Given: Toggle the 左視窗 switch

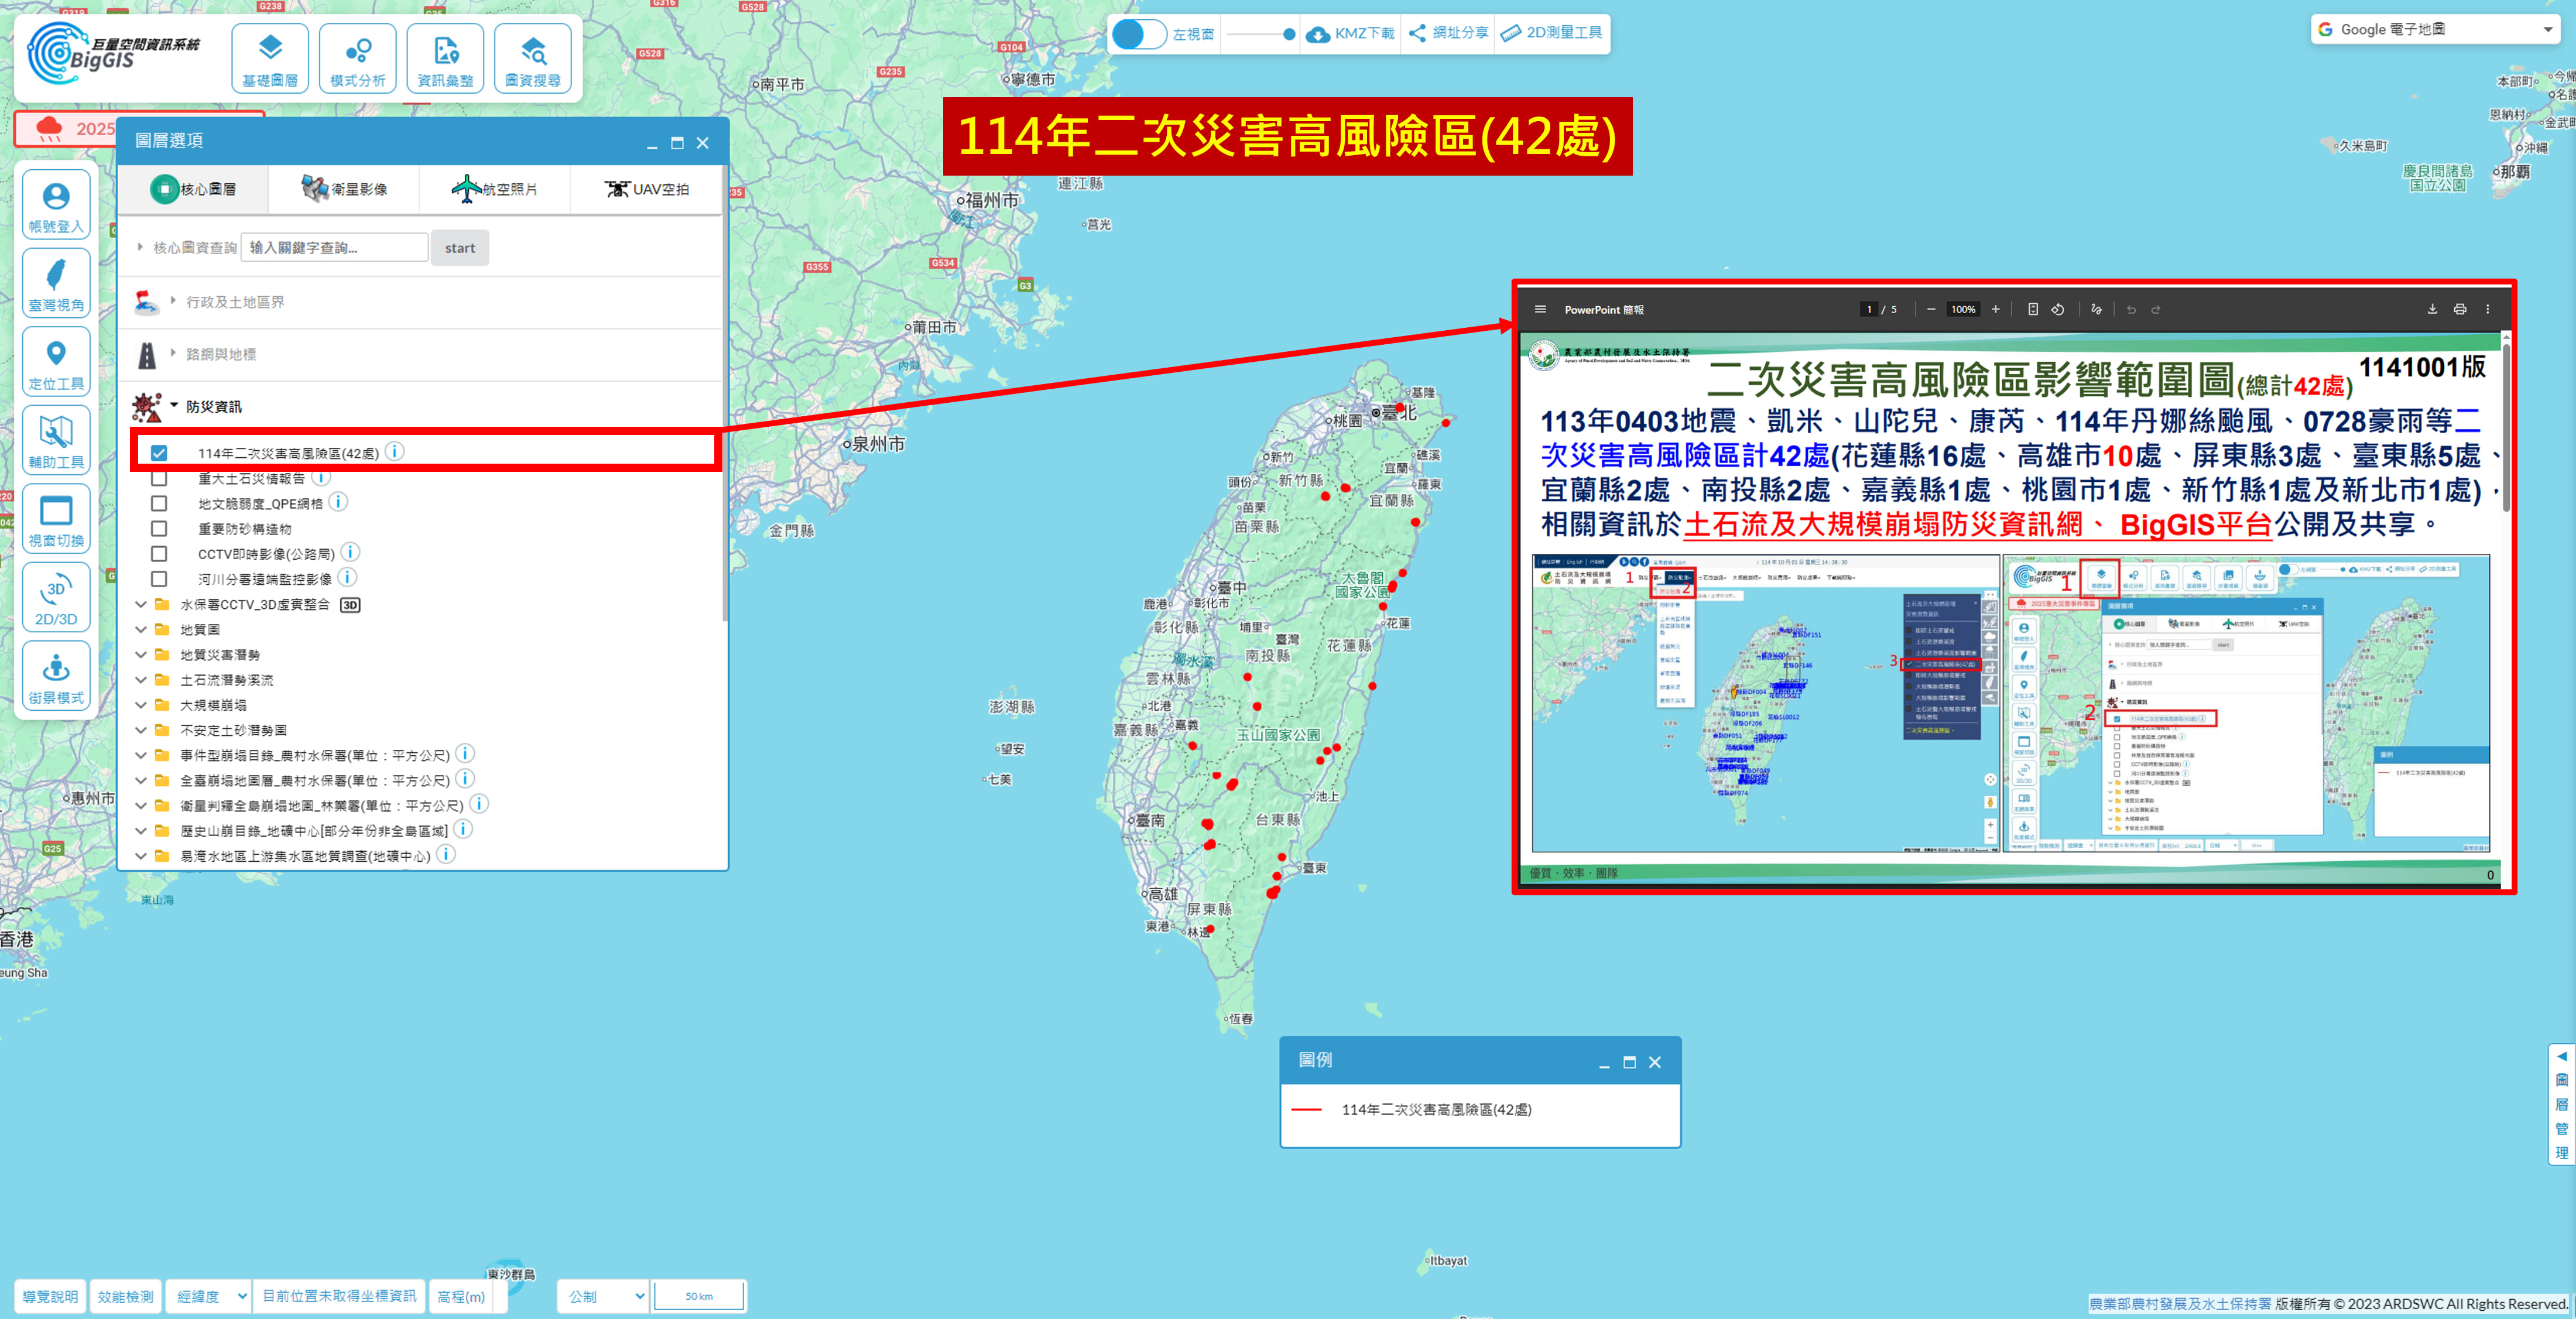Looking at the screenshot, I should tap(1139, 34).
